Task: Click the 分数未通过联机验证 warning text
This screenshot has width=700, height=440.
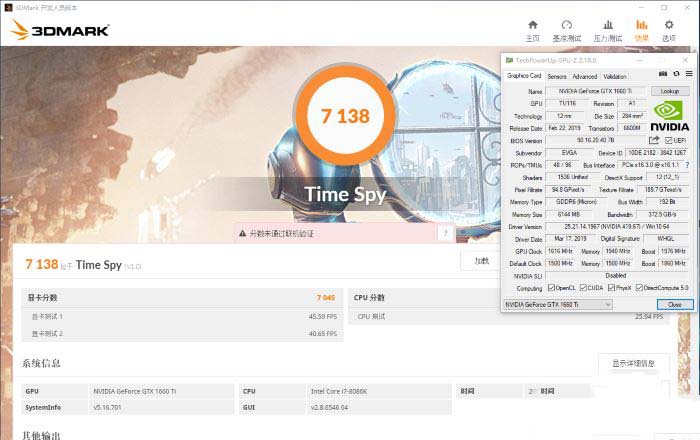Action: pyautogui.click(x=282, y=233)
